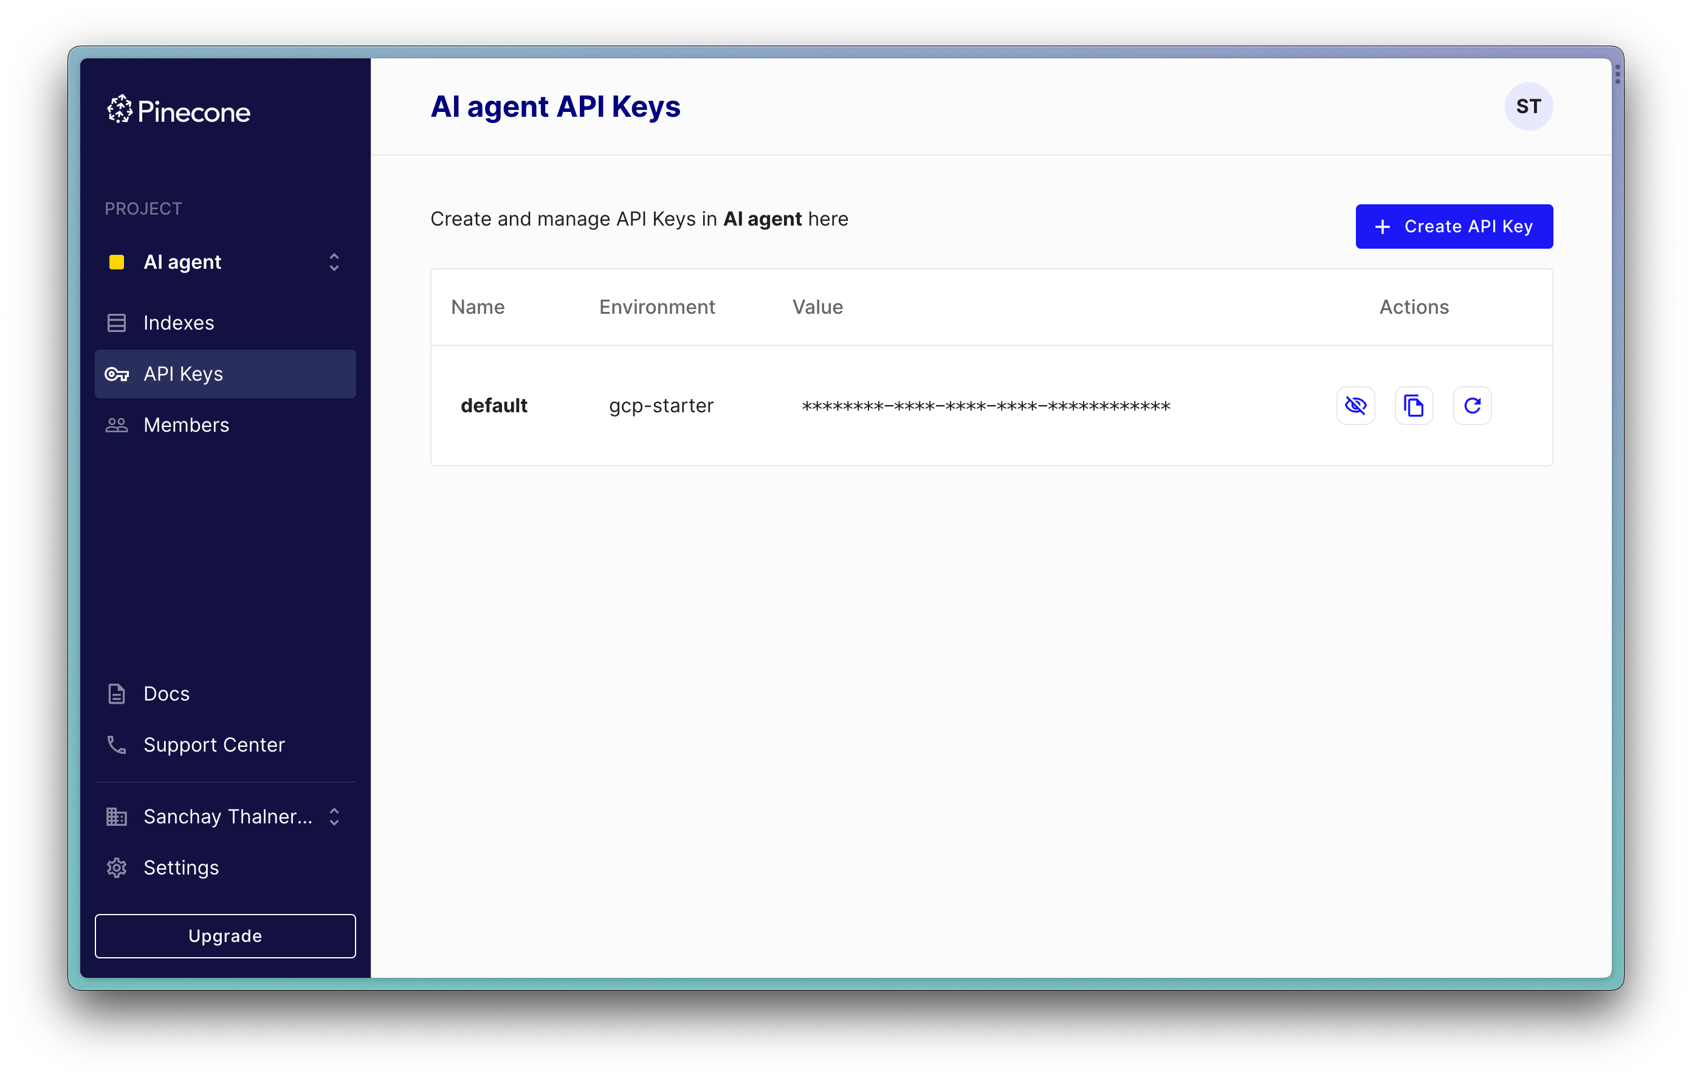Click the default key name
The image size is (1692, 1080).
pyautogui.click(x=494, y=406)
